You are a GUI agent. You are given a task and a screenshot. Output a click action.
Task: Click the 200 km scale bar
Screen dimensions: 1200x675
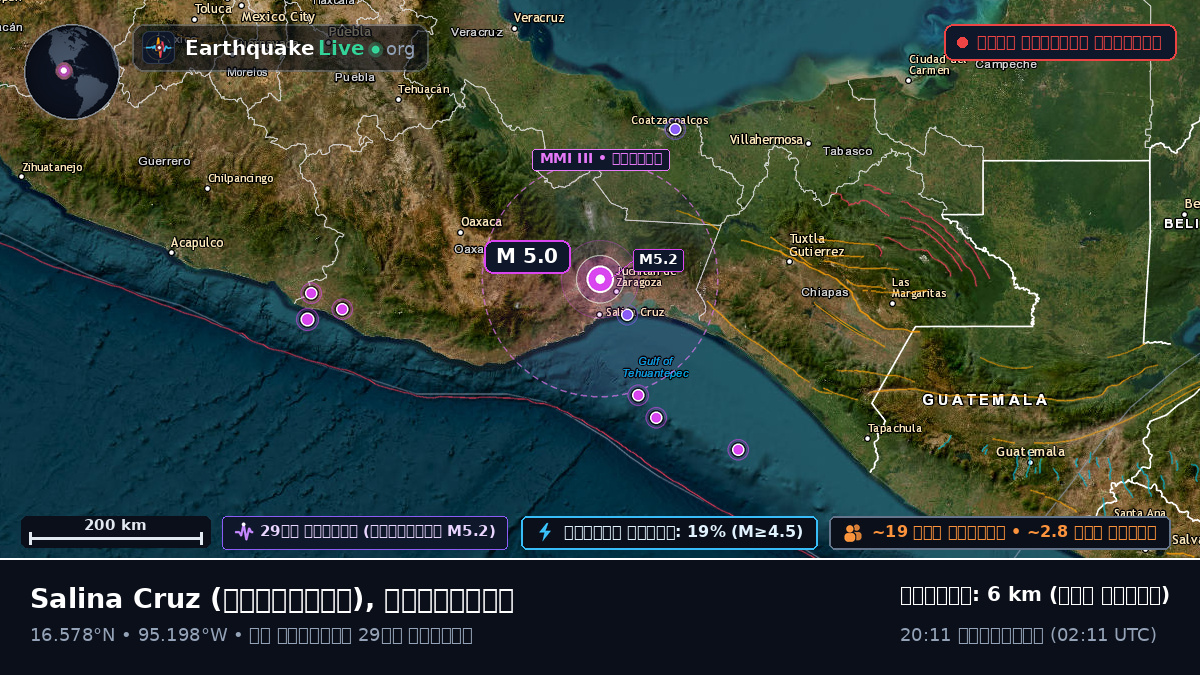(x=116, y=532)
